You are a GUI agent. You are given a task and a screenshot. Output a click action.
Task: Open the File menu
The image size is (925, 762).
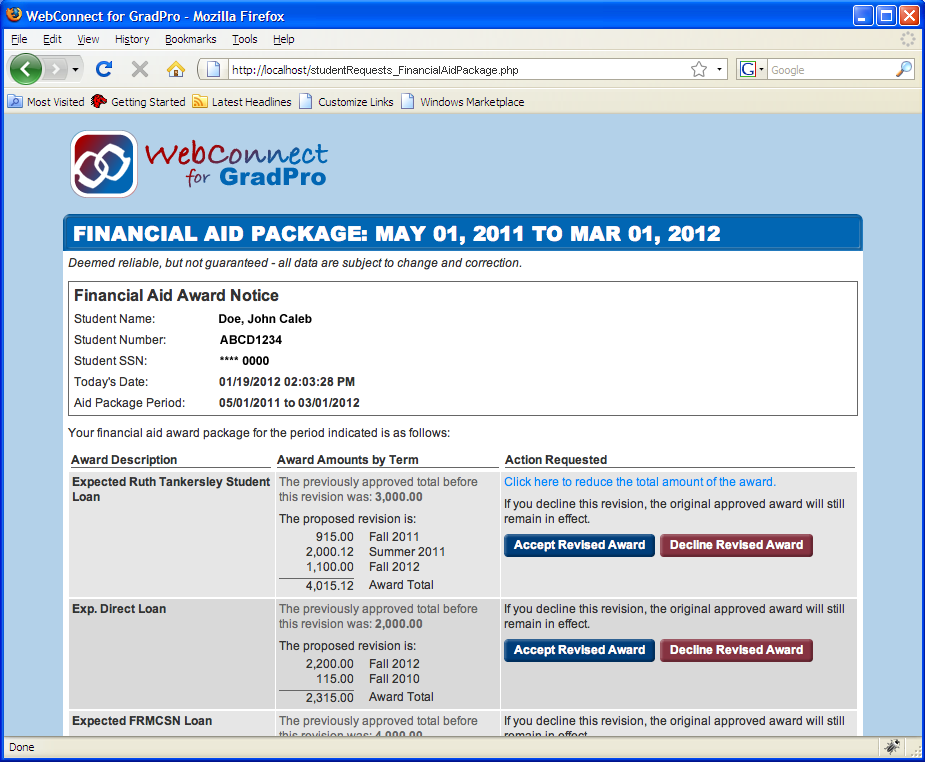coord(19,39)
